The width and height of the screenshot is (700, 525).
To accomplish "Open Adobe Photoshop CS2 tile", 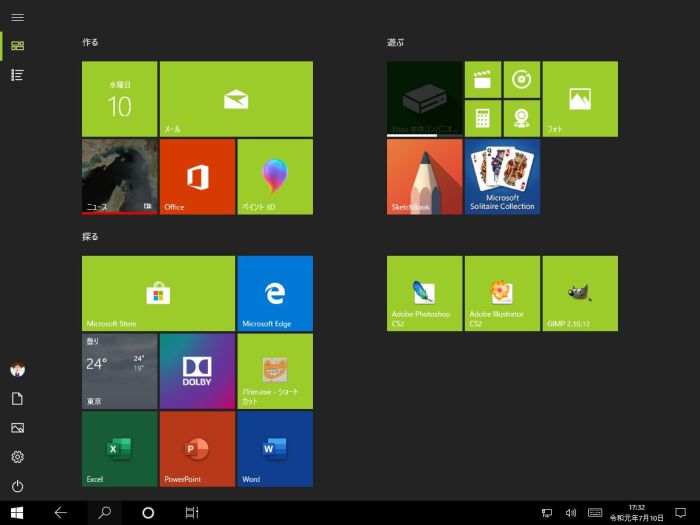I will (424, 293).
